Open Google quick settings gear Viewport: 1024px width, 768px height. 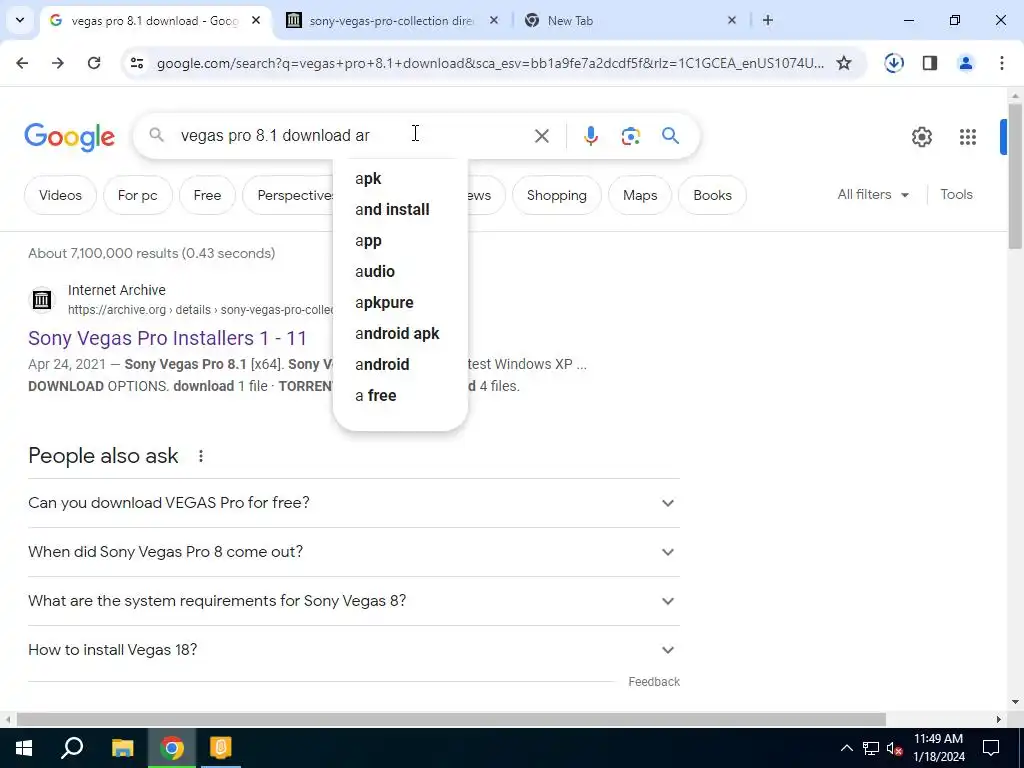point(921,136)
